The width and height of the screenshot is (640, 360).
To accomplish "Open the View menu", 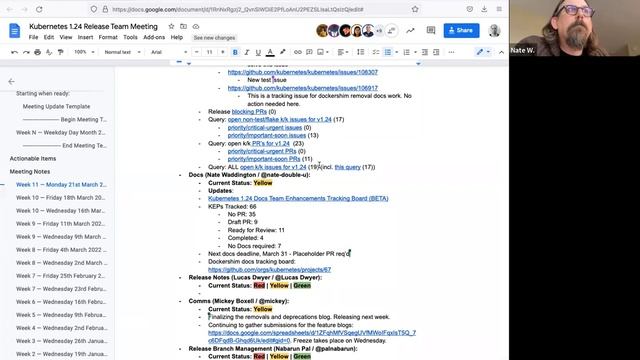I will pyautogui.click(x=66, y=37).
